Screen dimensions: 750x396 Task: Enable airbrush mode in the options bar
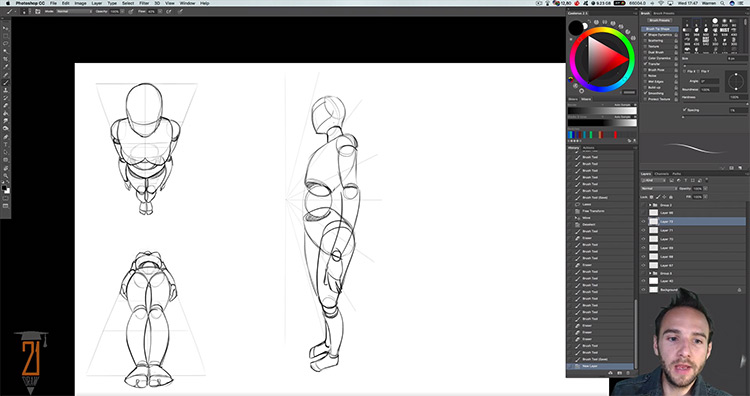pos(169,11)
